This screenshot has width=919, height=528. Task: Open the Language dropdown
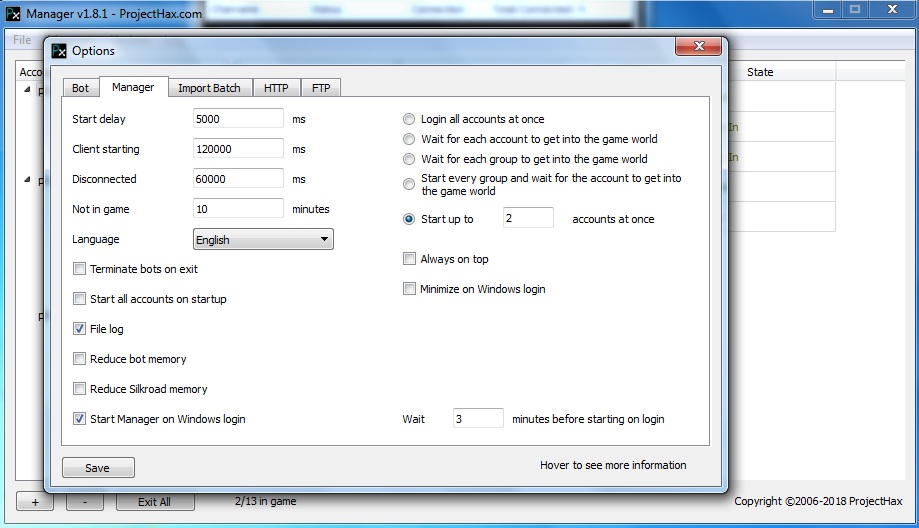263,240
